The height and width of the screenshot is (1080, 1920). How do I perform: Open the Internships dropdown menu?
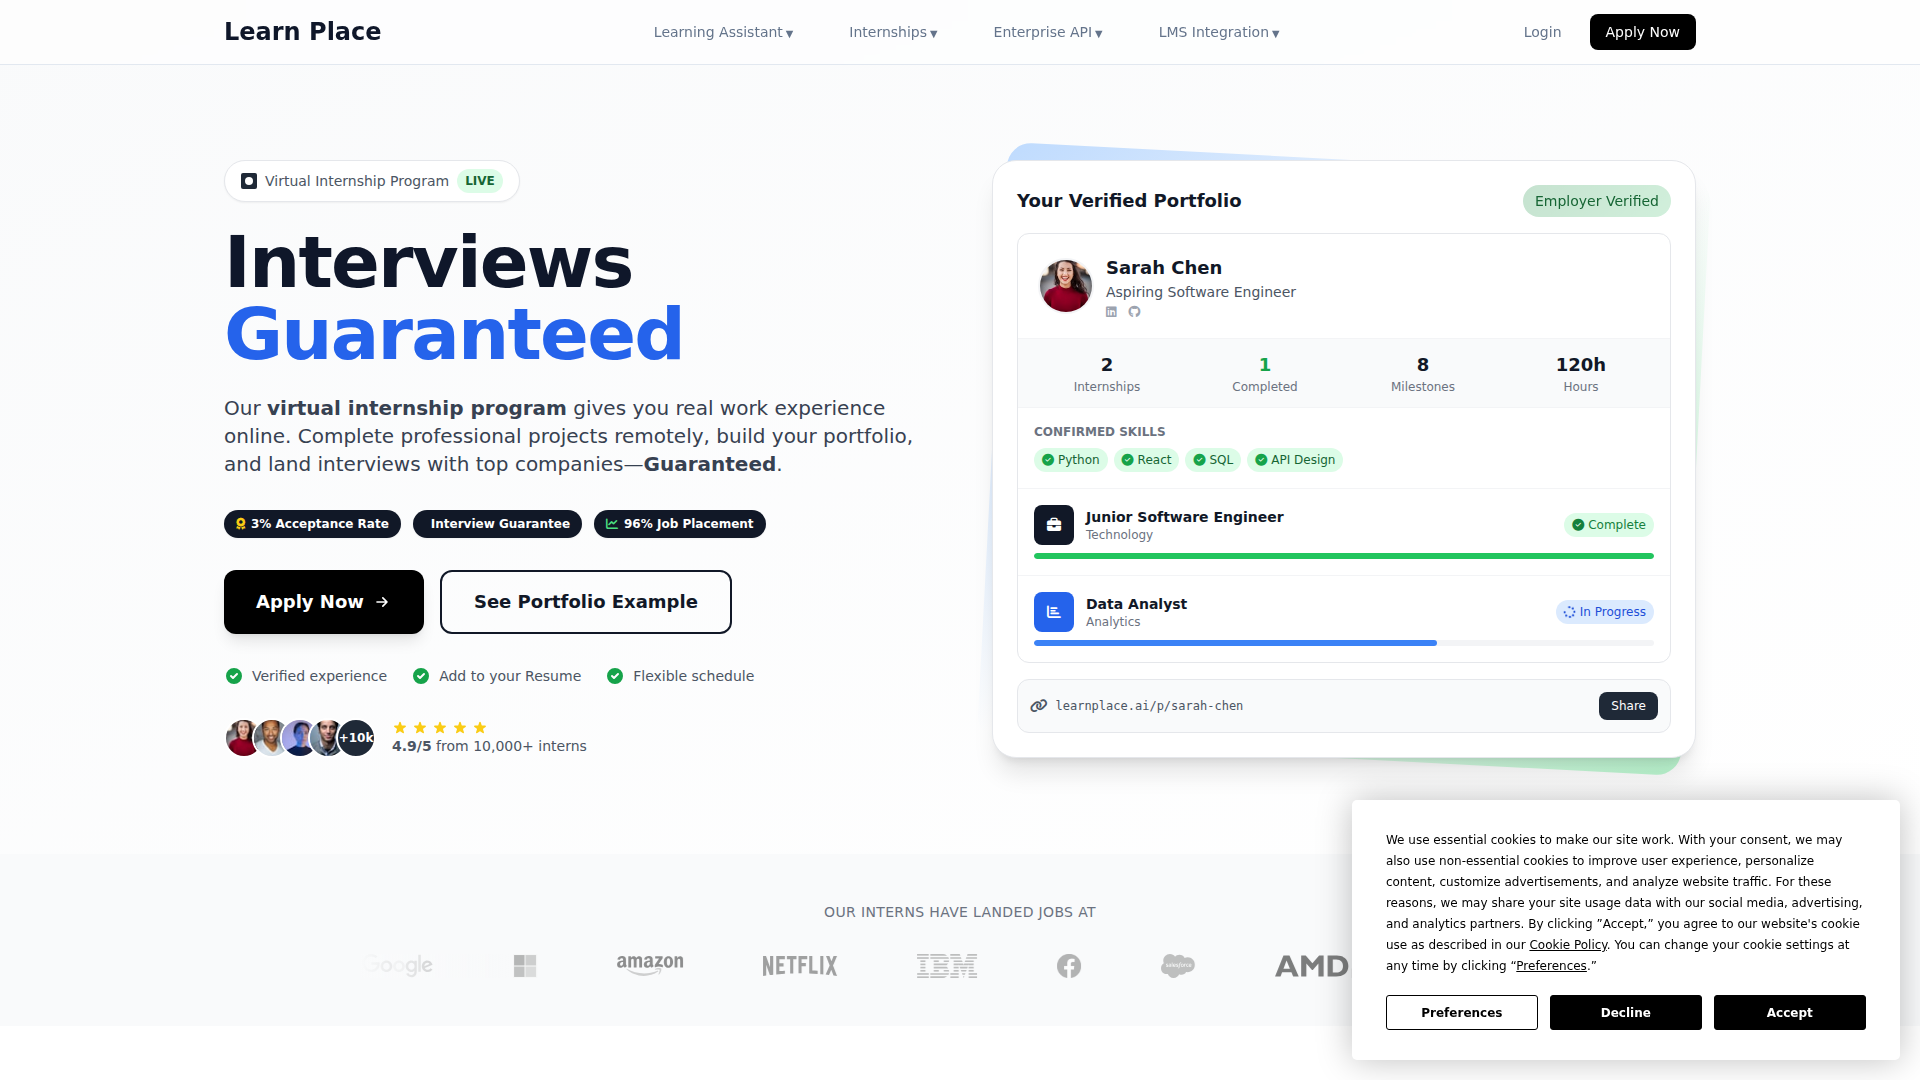[893, 32]
